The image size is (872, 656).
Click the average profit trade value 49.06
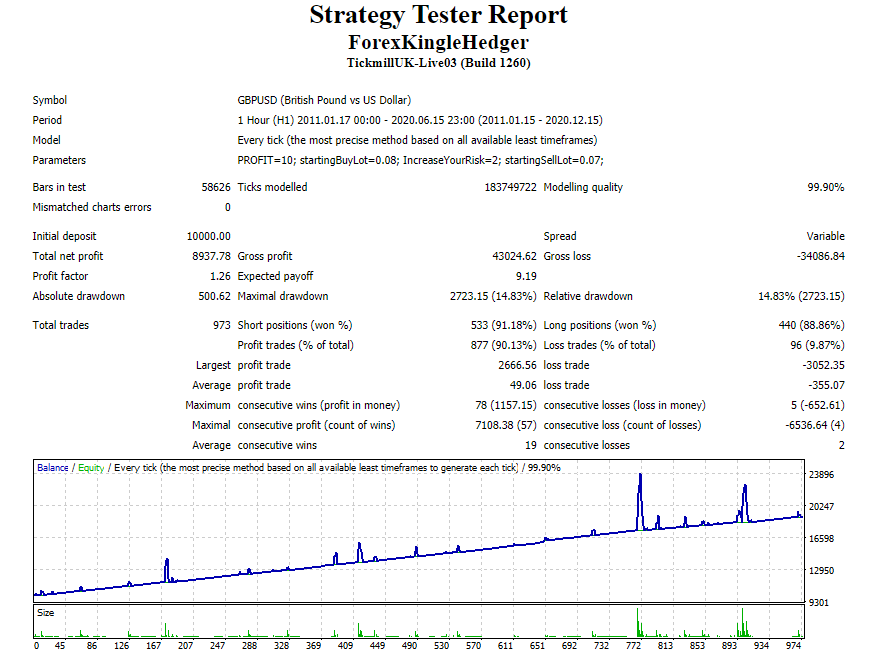(523, 385)
